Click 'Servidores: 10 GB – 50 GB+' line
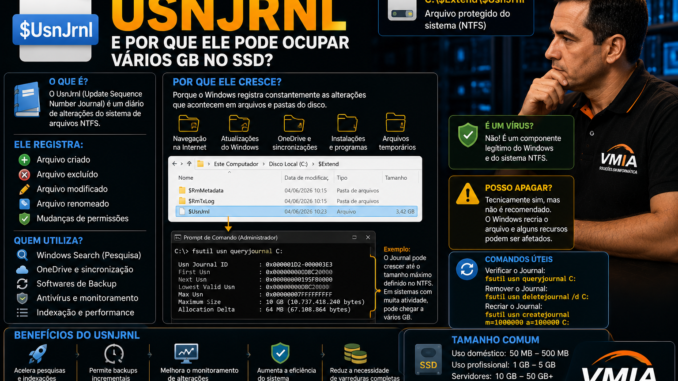Image resolution: width=678 pixels, height=381 pixels. [x=502, y=376]
